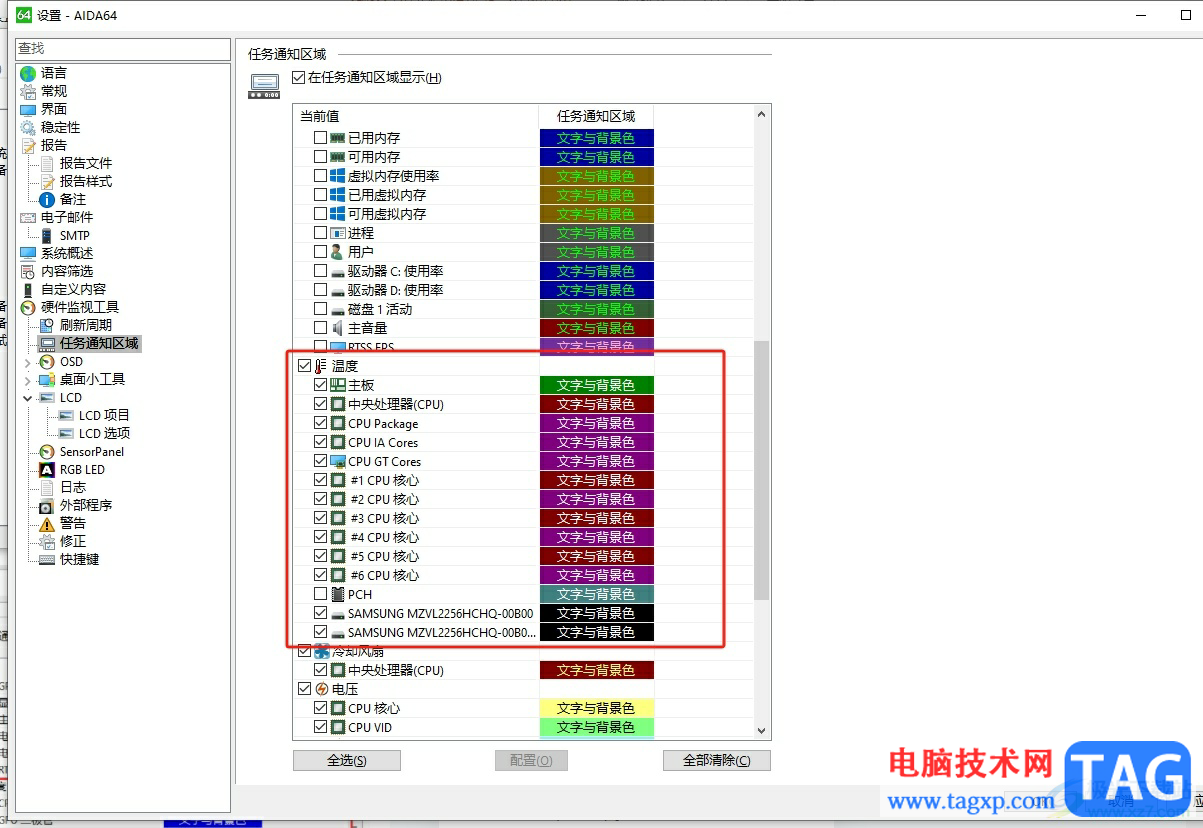
Task: Select the CPU GT Cores row
Action: click(384, 461)
